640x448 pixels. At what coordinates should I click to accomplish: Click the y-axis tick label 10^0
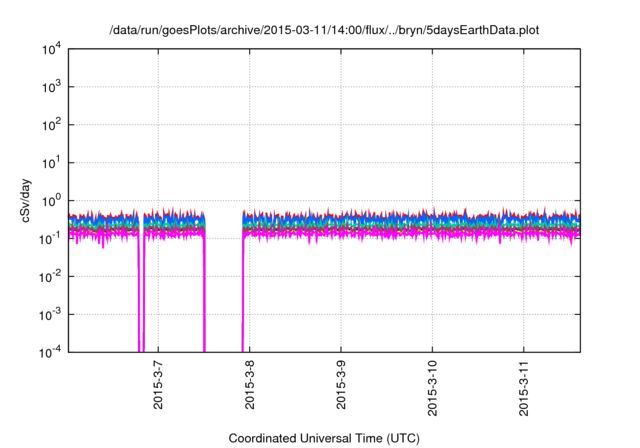(x=51, y=201)
